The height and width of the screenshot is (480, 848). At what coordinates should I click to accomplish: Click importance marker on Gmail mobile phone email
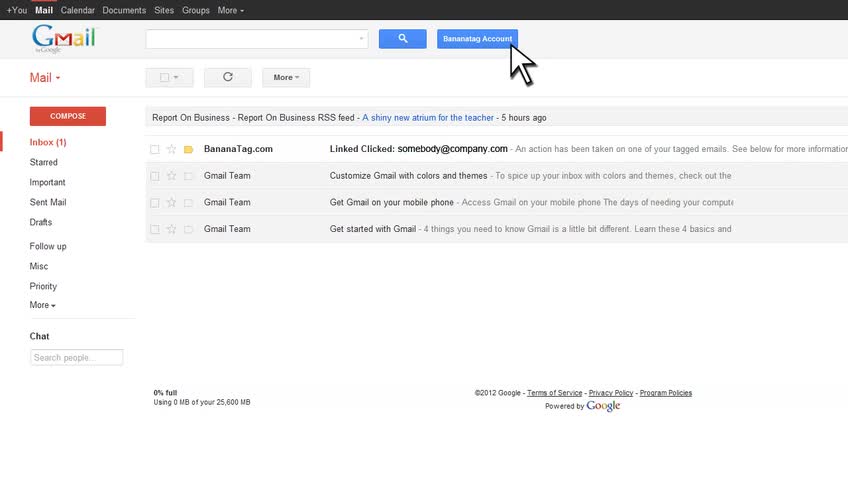click(188, 203)
